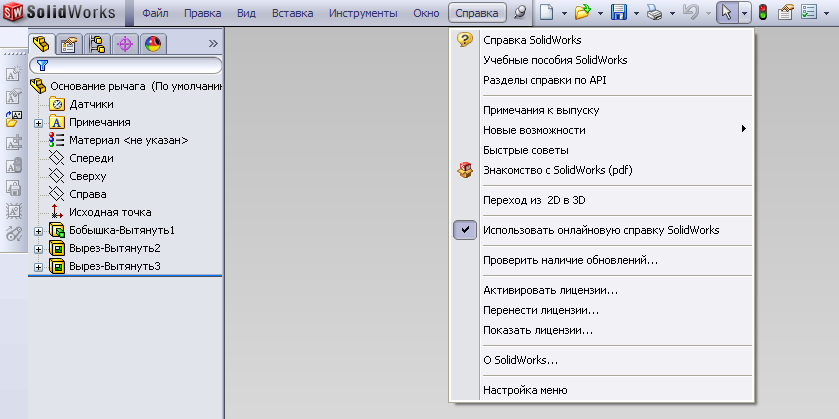Open the Вид menu
The height and width of the screenshot is (419, 839).
coord(246,13)
